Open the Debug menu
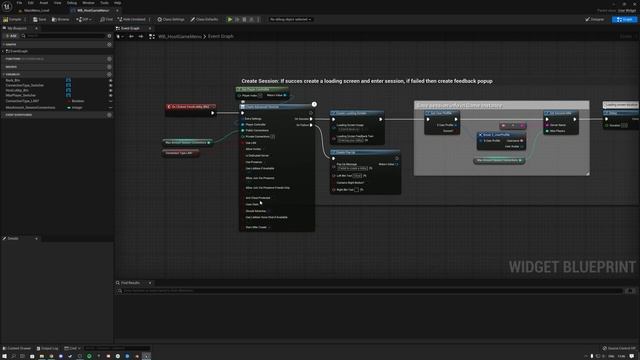The image size is (640, 360). point(72,3)
